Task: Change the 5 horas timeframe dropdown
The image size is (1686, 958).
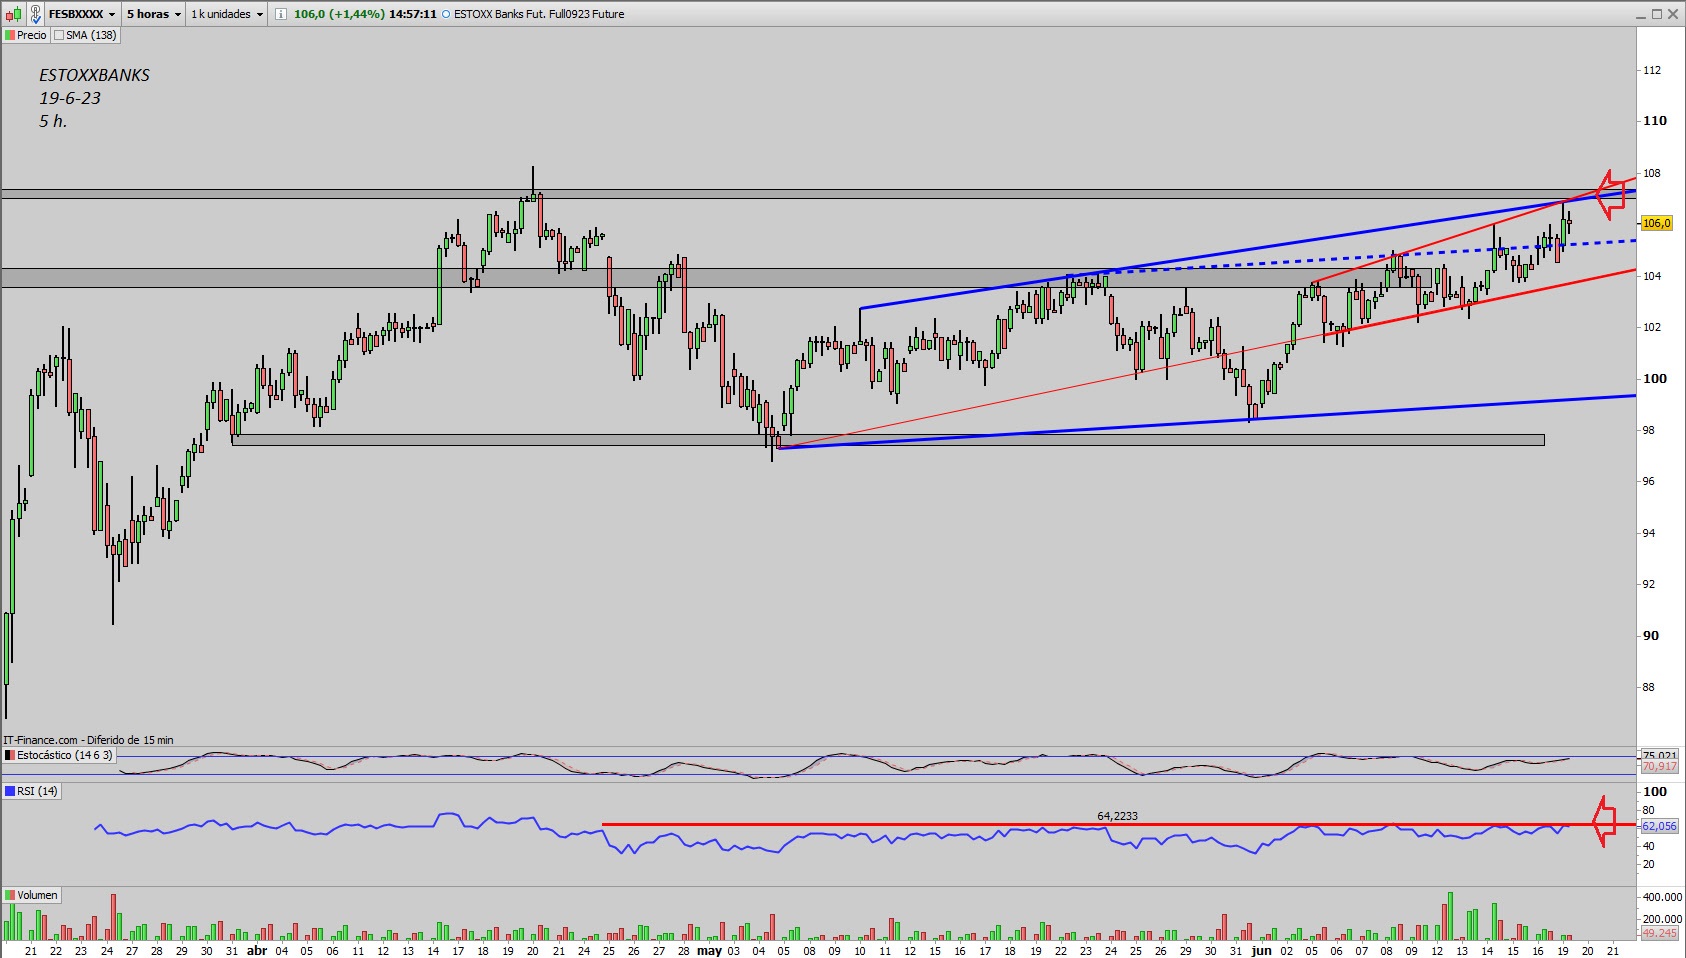Action: [x=154, y=14]
